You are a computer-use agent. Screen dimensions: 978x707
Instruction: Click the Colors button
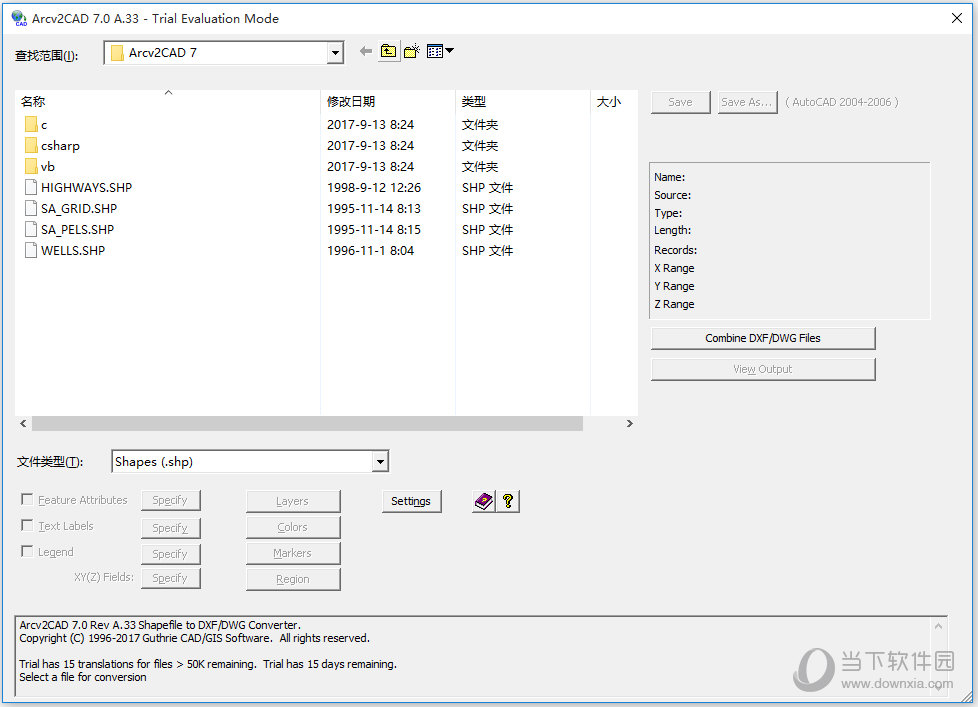tap(293, 527)
